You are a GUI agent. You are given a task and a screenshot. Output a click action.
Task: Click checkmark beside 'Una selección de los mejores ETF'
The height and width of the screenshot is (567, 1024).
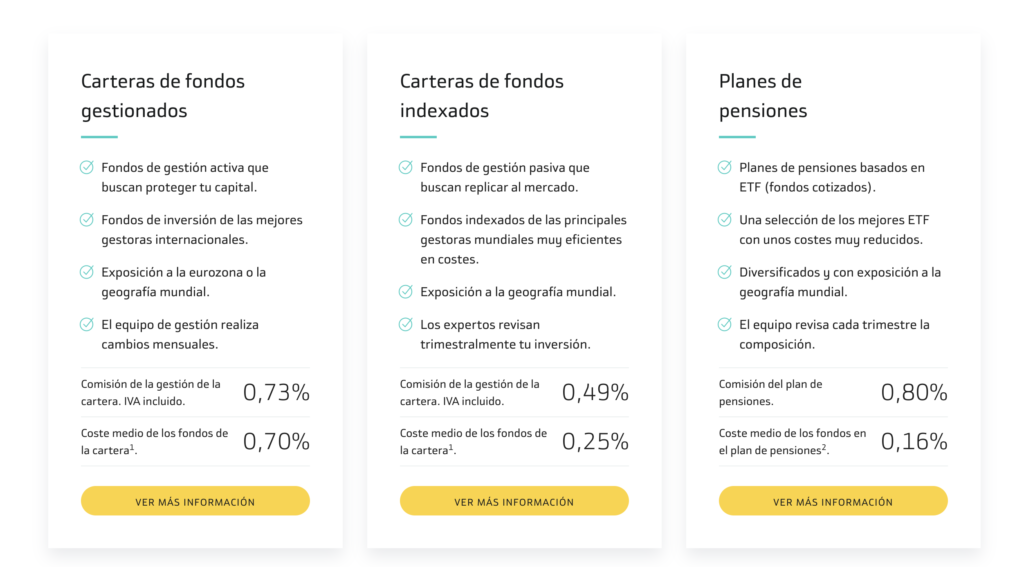[x=724, y=219]
